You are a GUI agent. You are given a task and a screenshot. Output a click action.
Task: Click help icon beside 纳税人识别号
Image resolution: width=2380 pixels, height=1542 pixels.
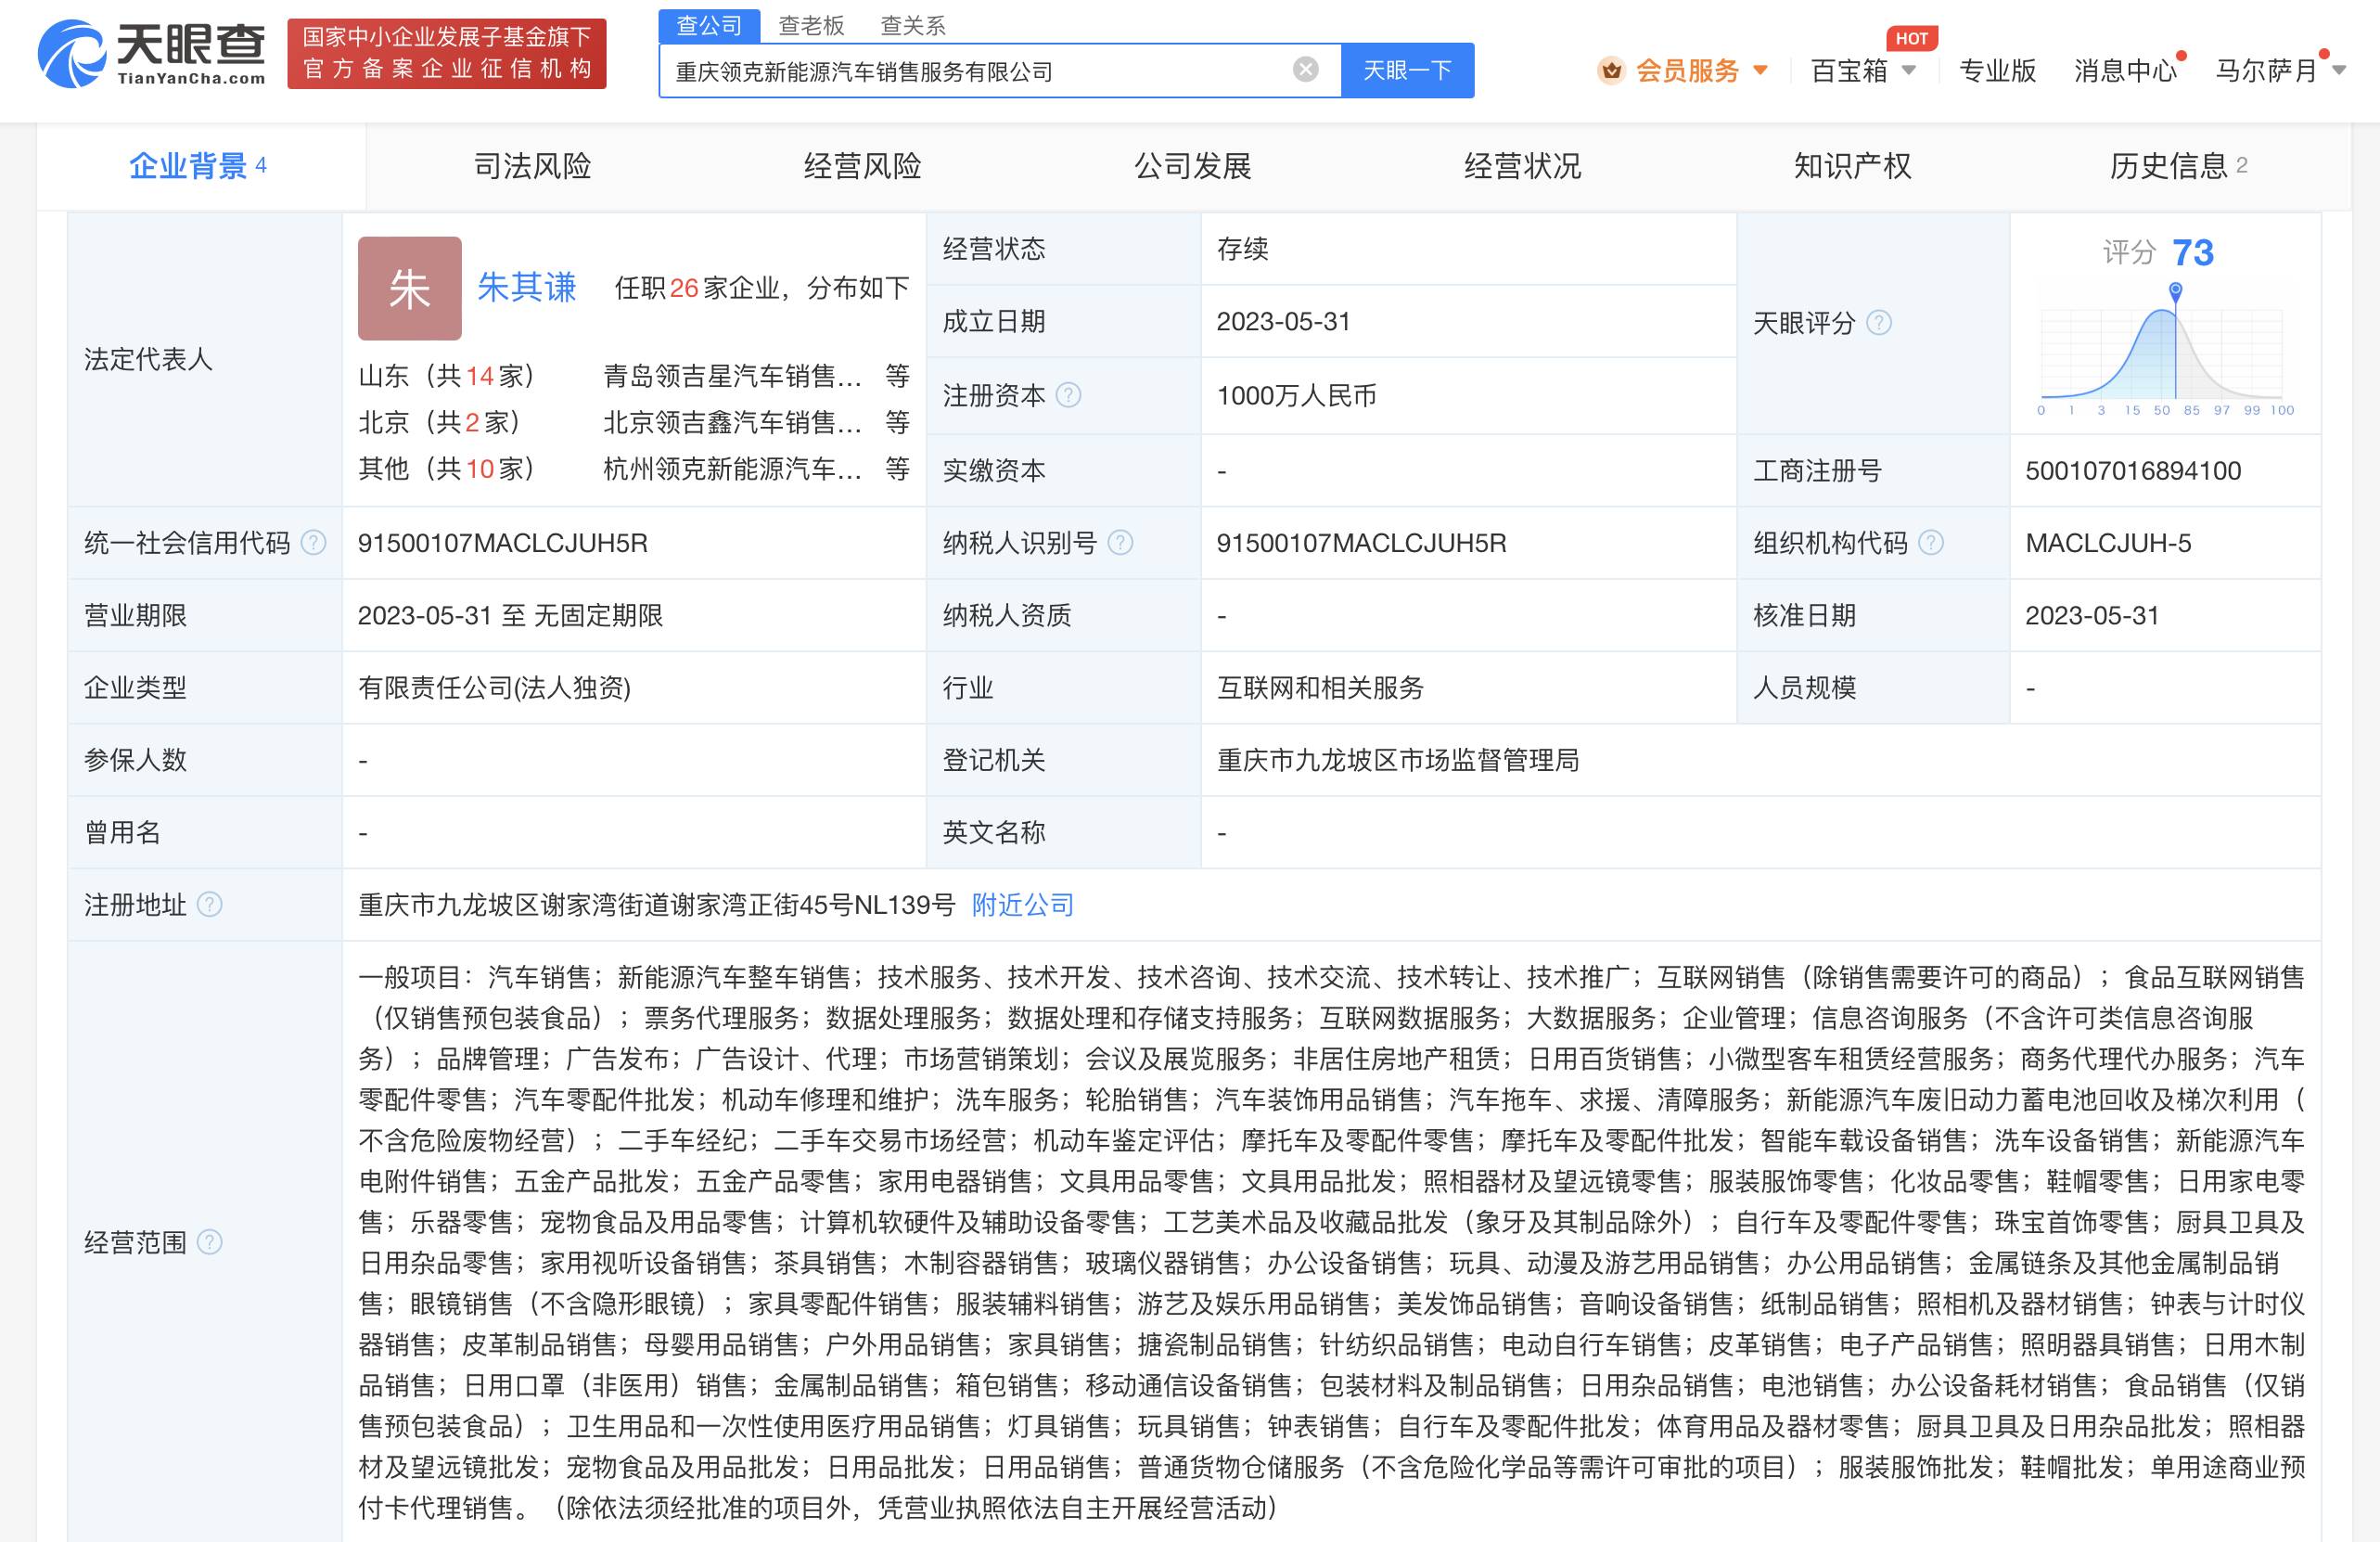coord(1120,542)
